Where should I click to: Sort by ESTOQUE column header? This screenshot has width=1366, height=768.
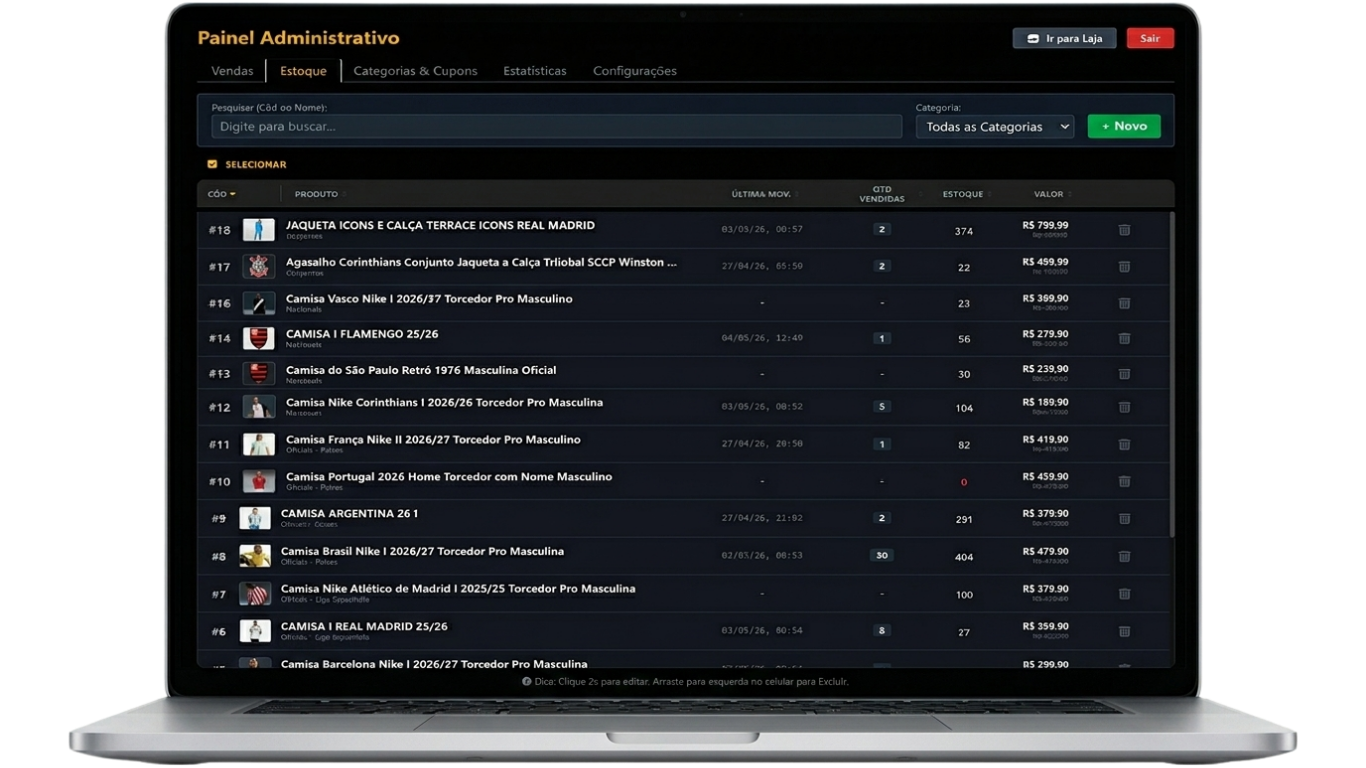pos(963,194)
